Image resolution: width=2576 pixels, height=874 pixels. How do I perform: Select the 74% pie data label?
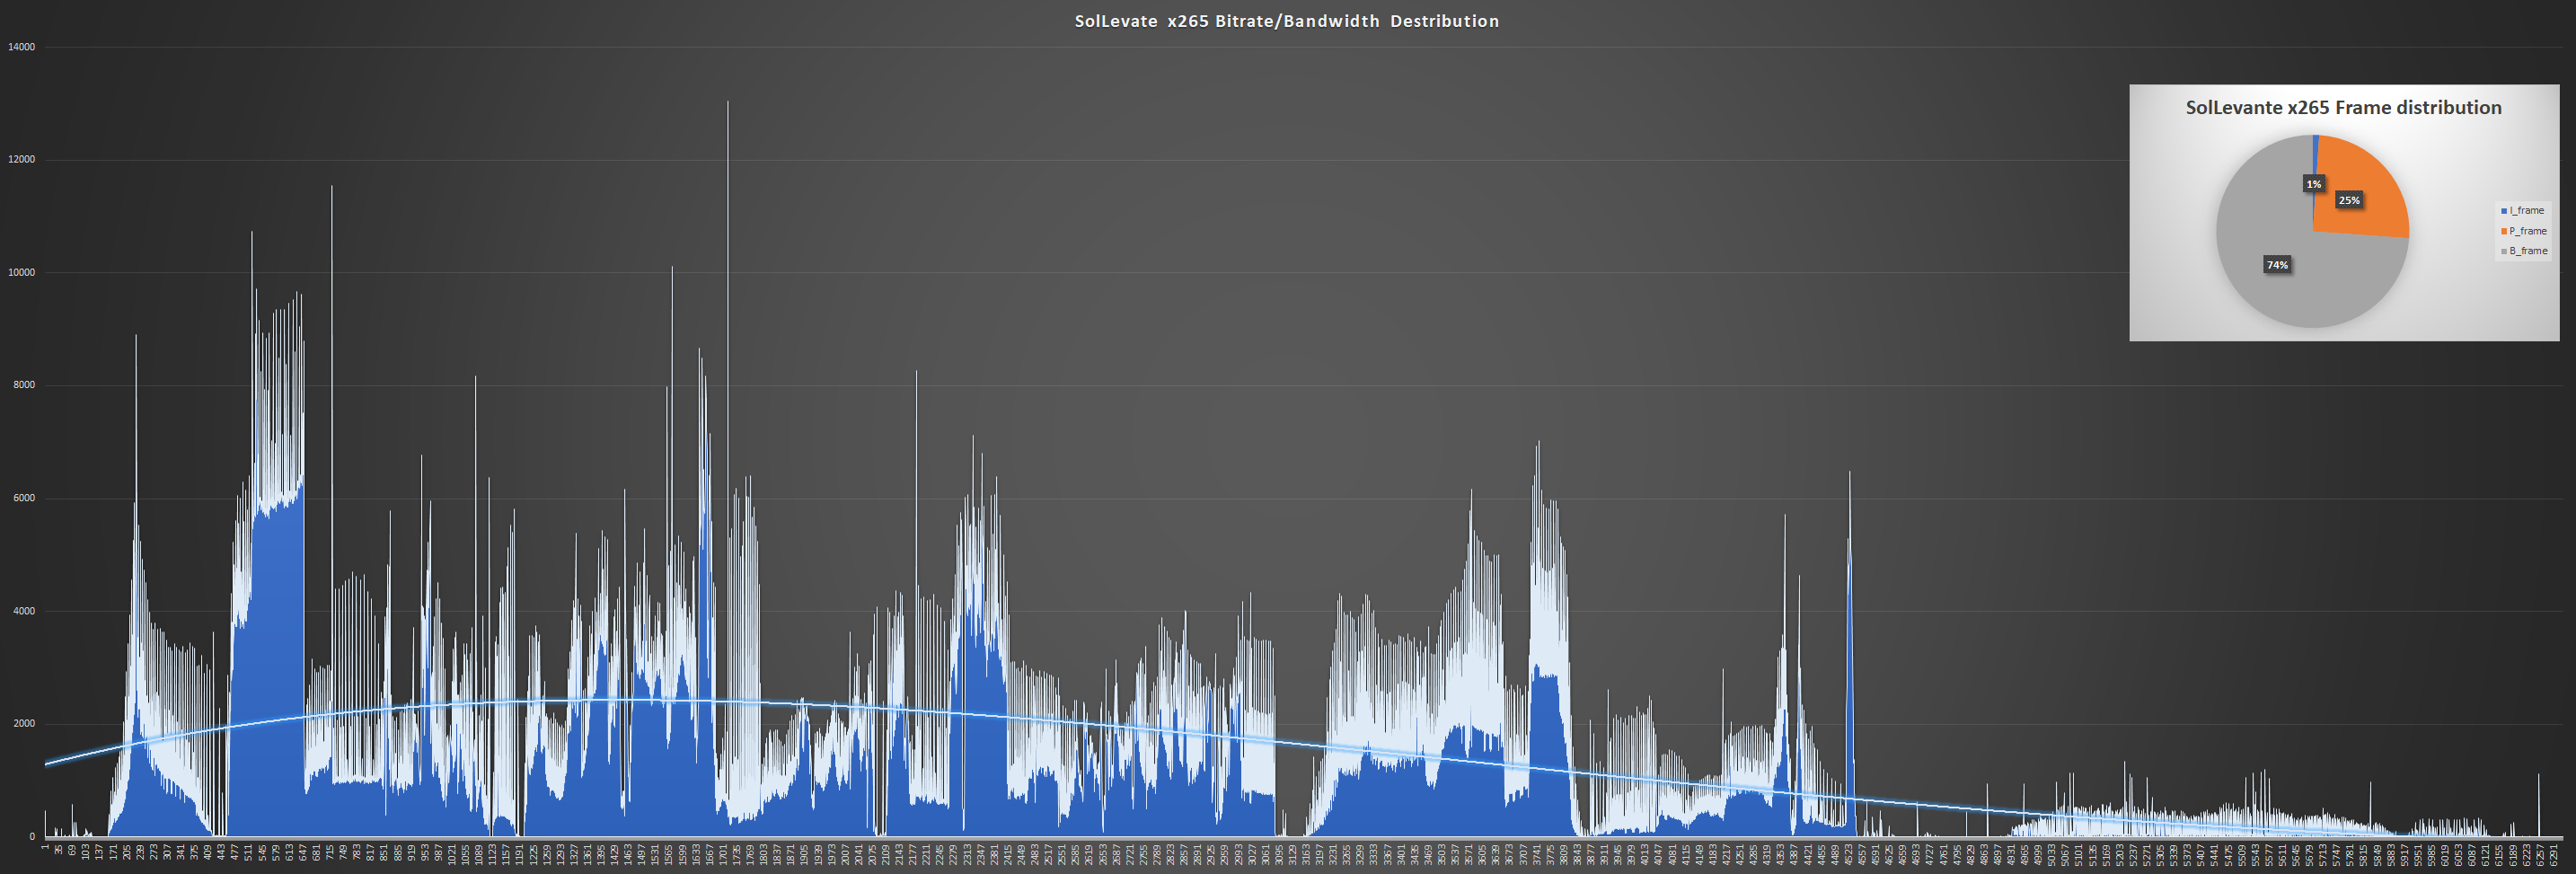pyautogui.click(x=2277, y=265)
